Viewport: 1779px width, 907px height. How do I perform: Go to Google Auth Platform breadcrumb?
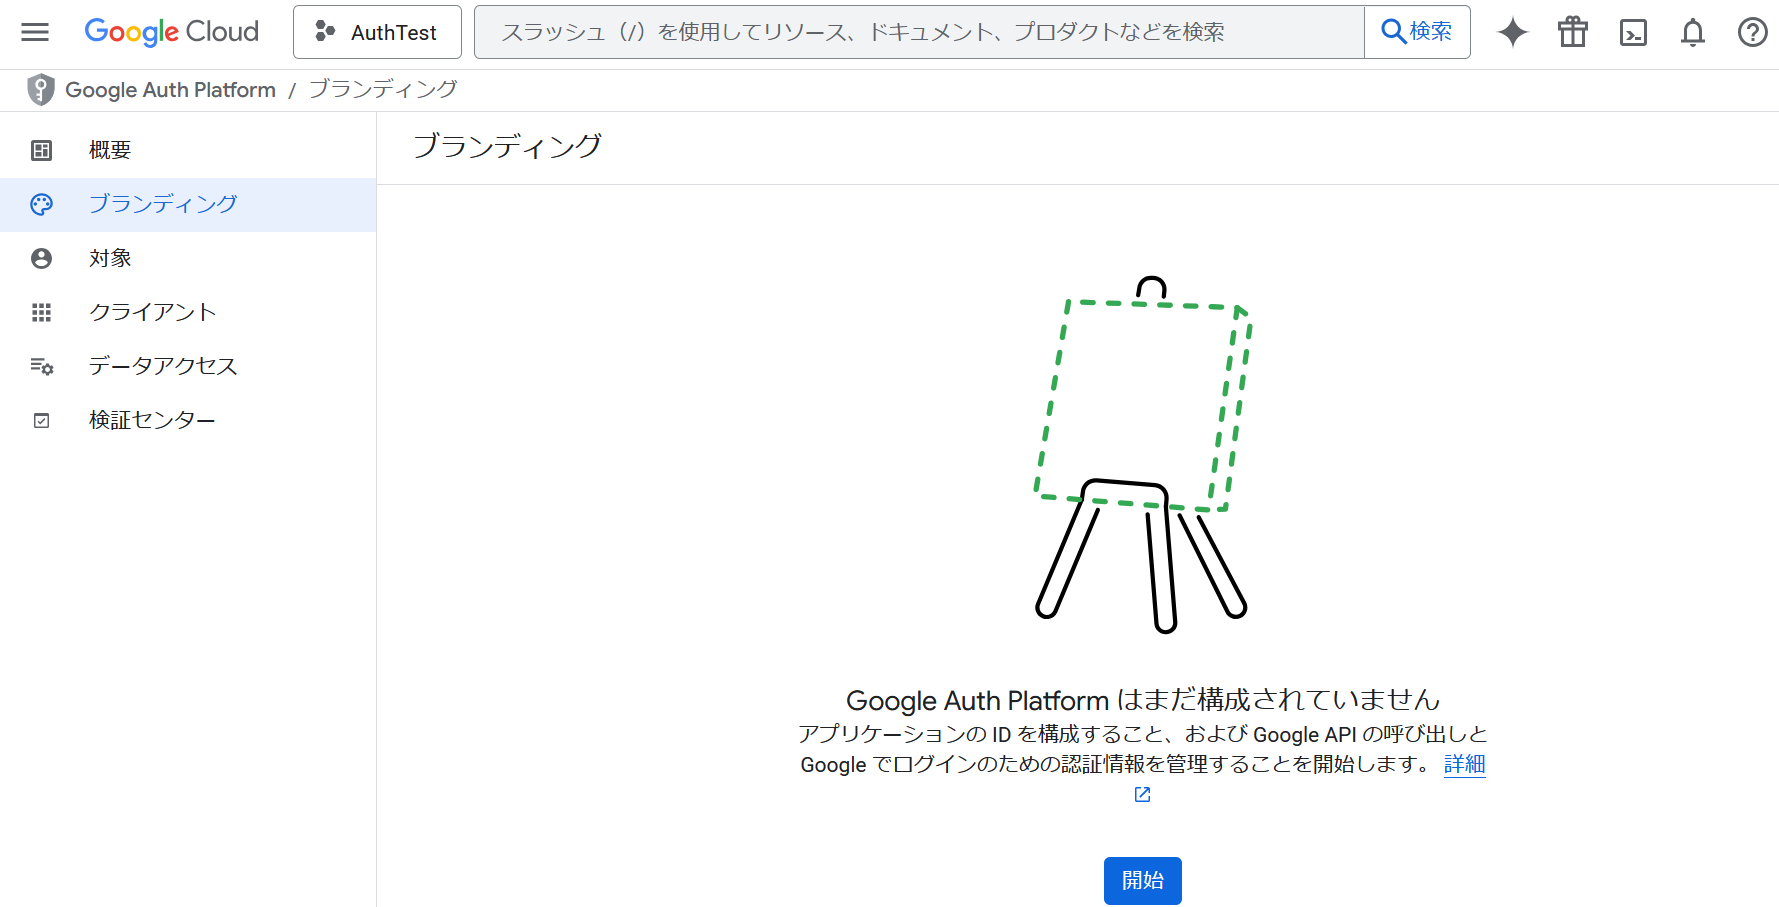point(170,90)
